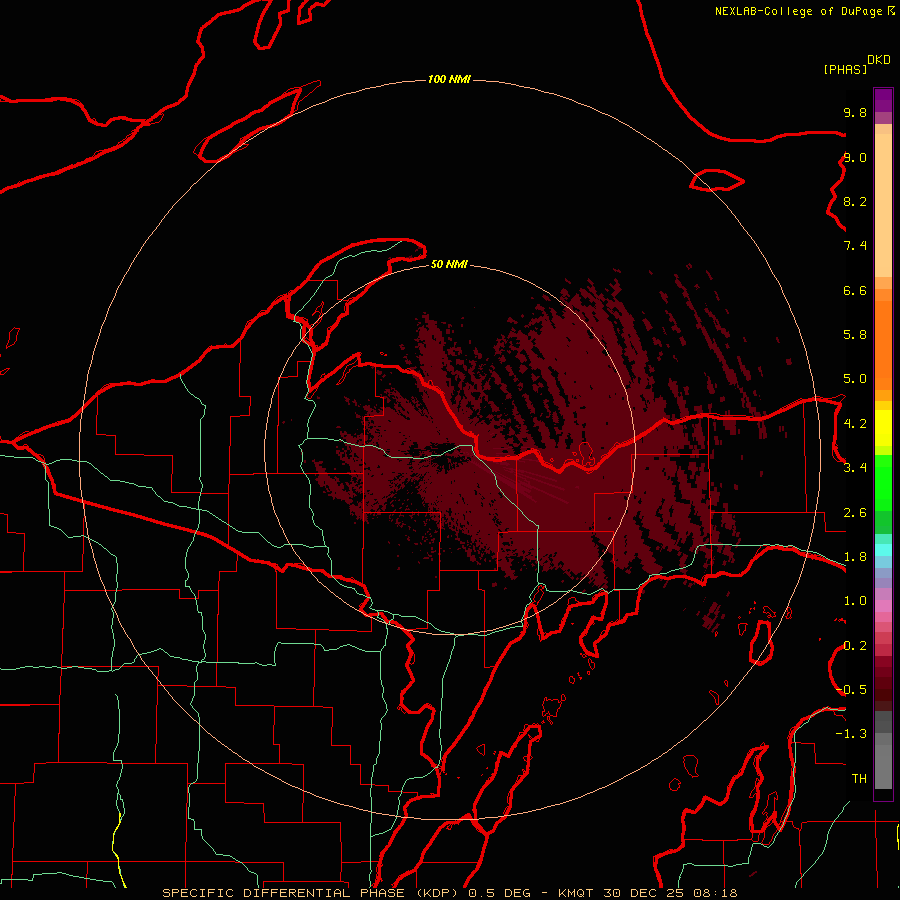900x900 pixels.
Task: Click the [PHAS] legend header
Action: tap(845, 69)
